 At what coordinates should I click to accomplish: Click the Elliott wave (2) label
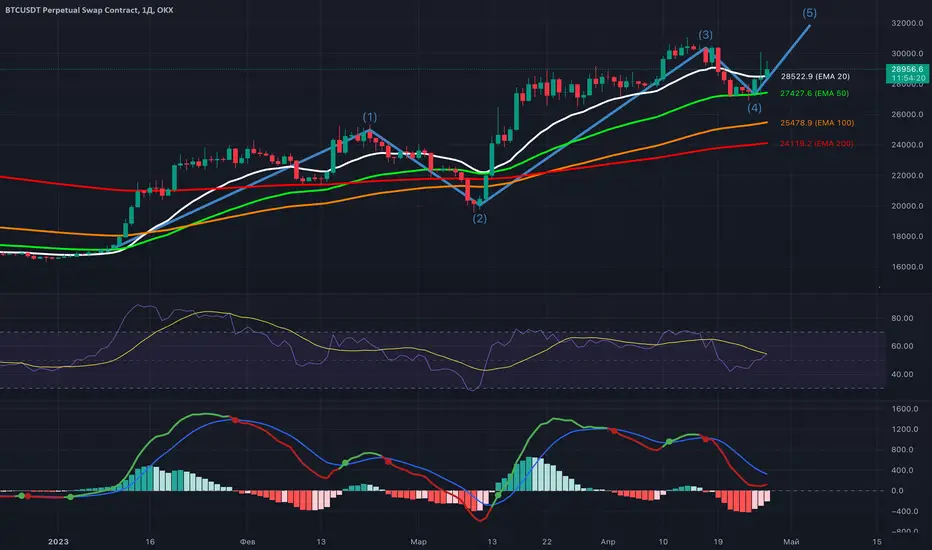pyautogui.click(x=480, y=219)
